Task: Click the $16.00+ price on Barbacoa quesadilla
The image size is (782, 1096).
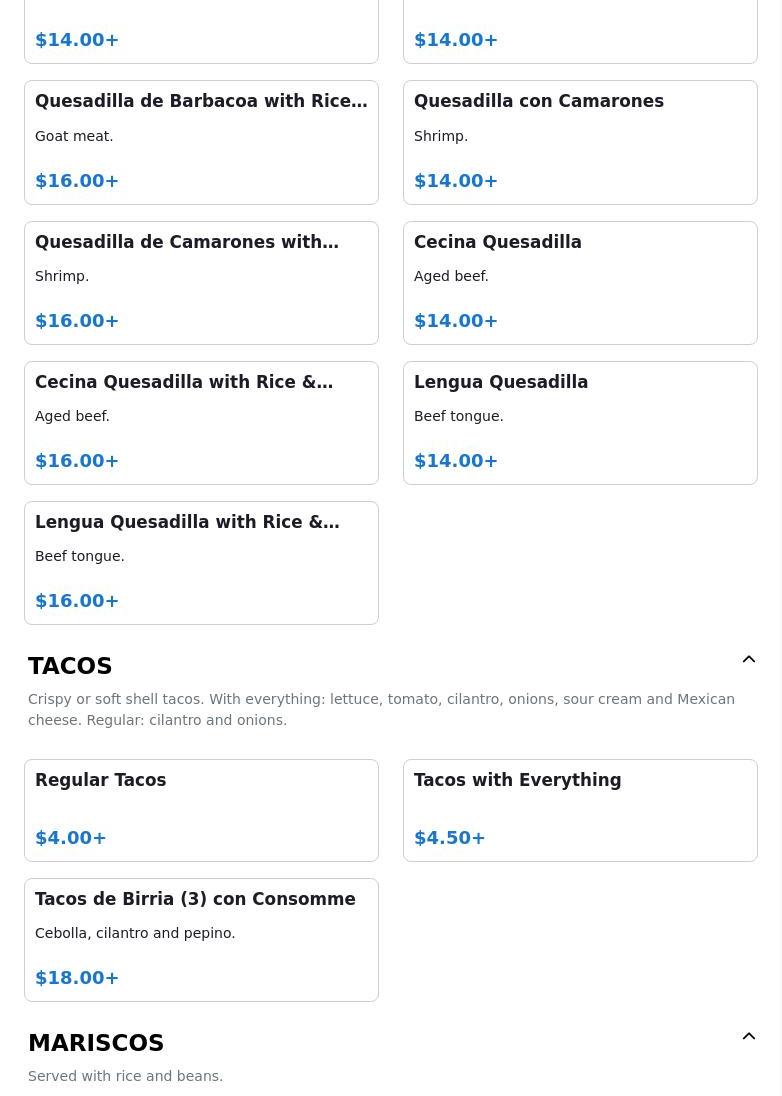Action: click(77, 181)
